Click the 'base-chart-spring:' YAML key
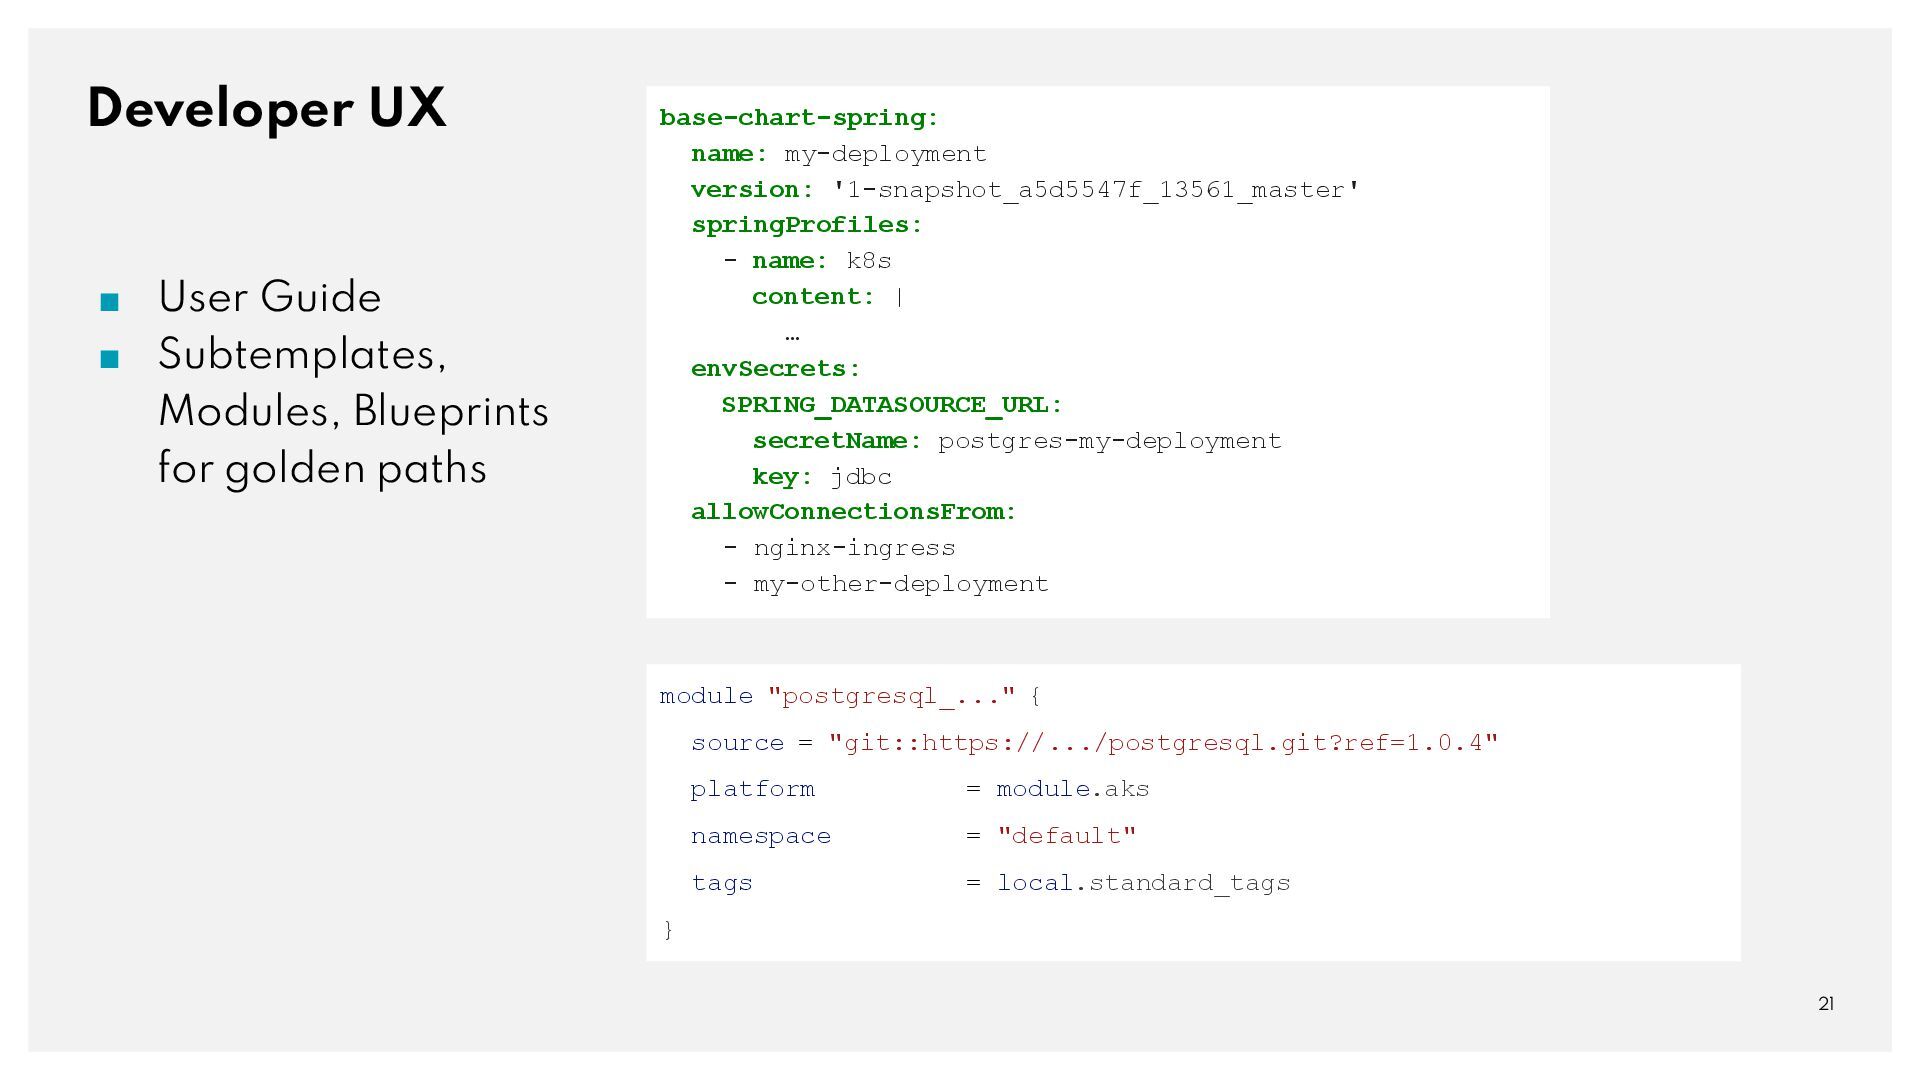The height and width of the screenshot is (1080, 1920). click(799, 118)
